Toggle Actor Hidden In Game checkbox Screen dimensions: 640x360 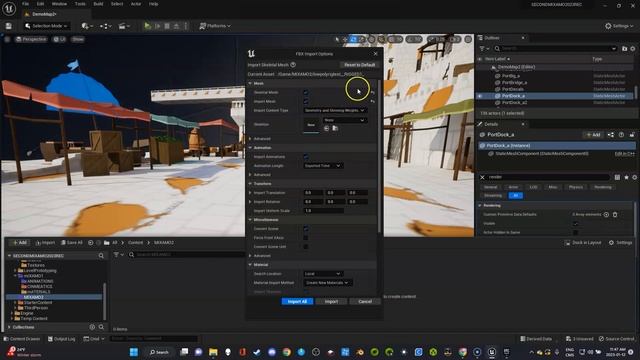576,232
